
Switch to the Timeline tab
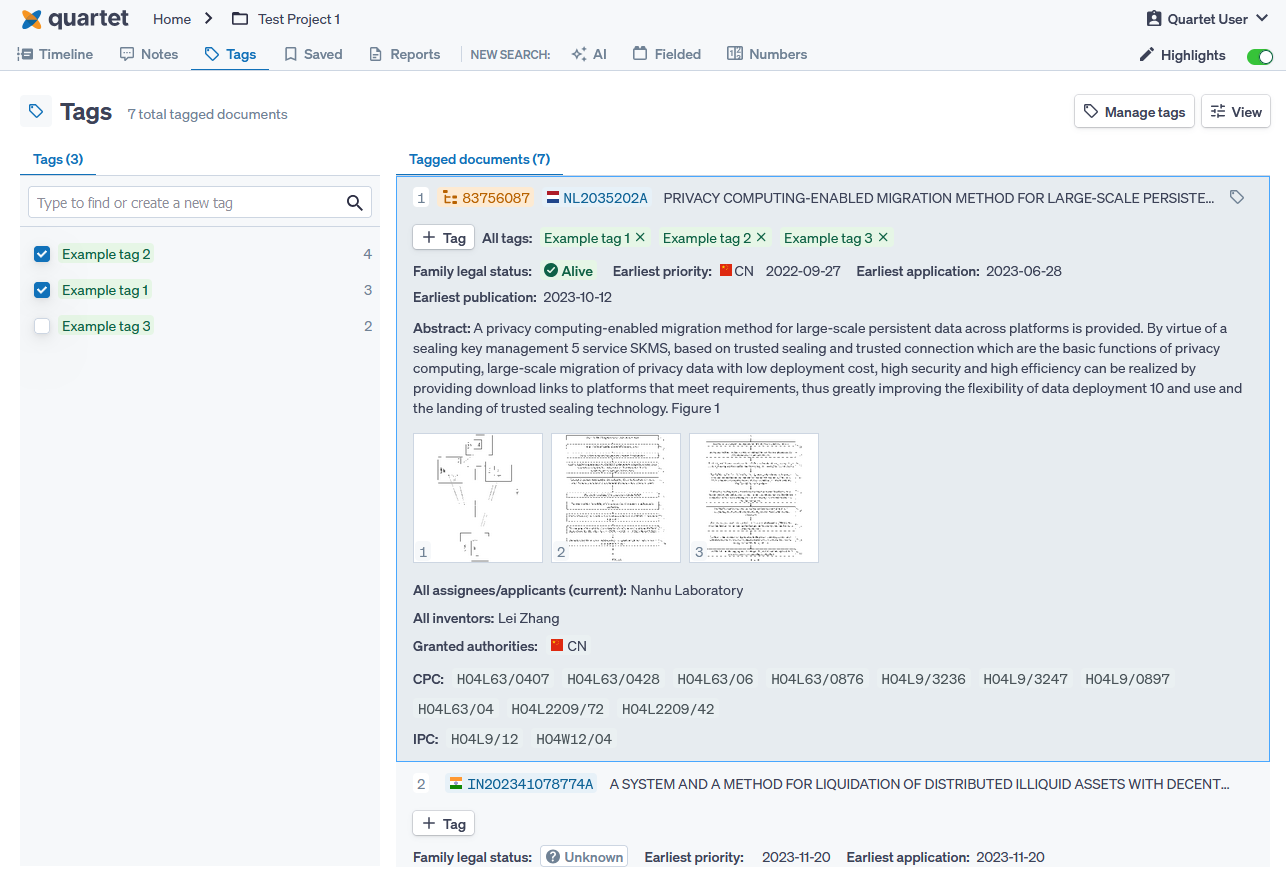[x=56, y=54]
